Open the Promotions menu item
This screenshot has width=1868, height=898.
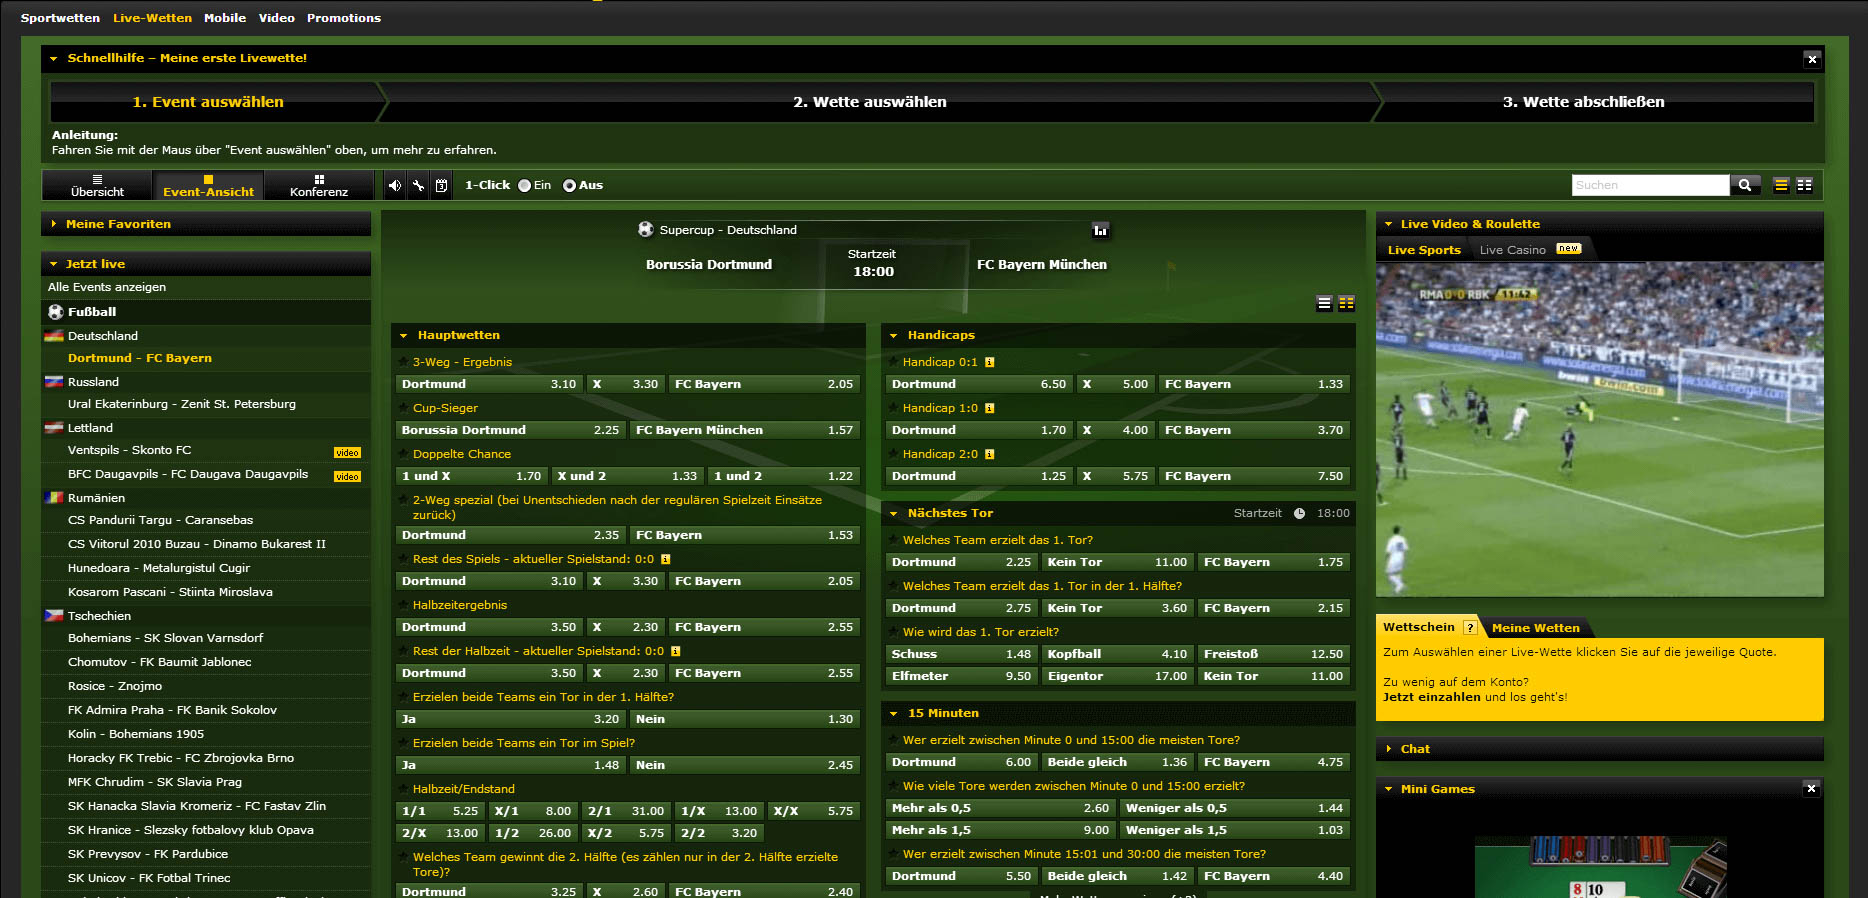pos(344,18)
